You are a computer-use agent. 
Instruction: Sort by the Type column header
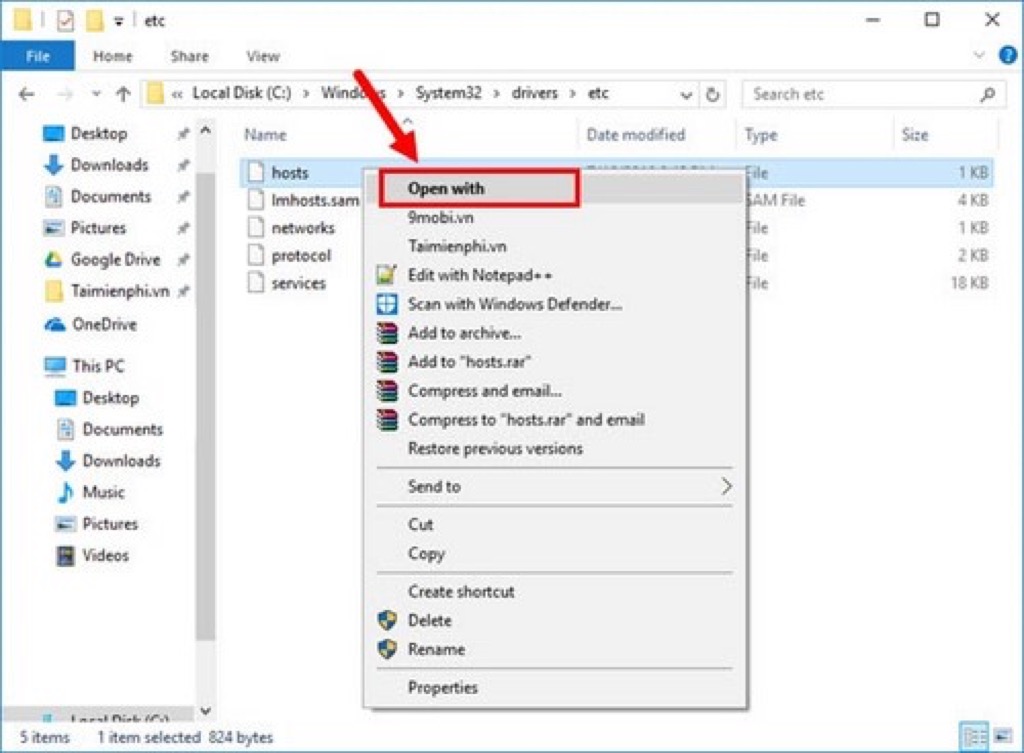tap(761, 135)
